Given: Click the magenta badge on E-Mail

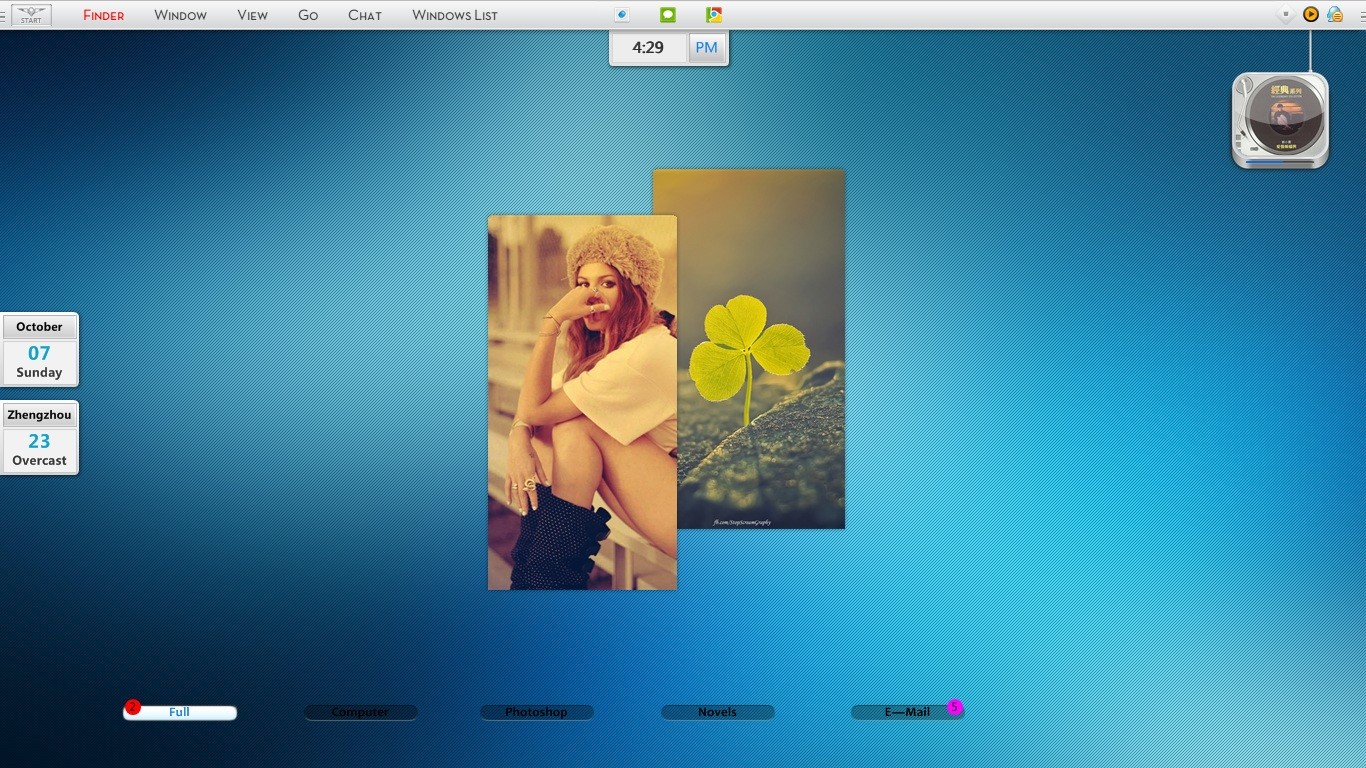Looking at the screenshot, I should click(954, 707).
